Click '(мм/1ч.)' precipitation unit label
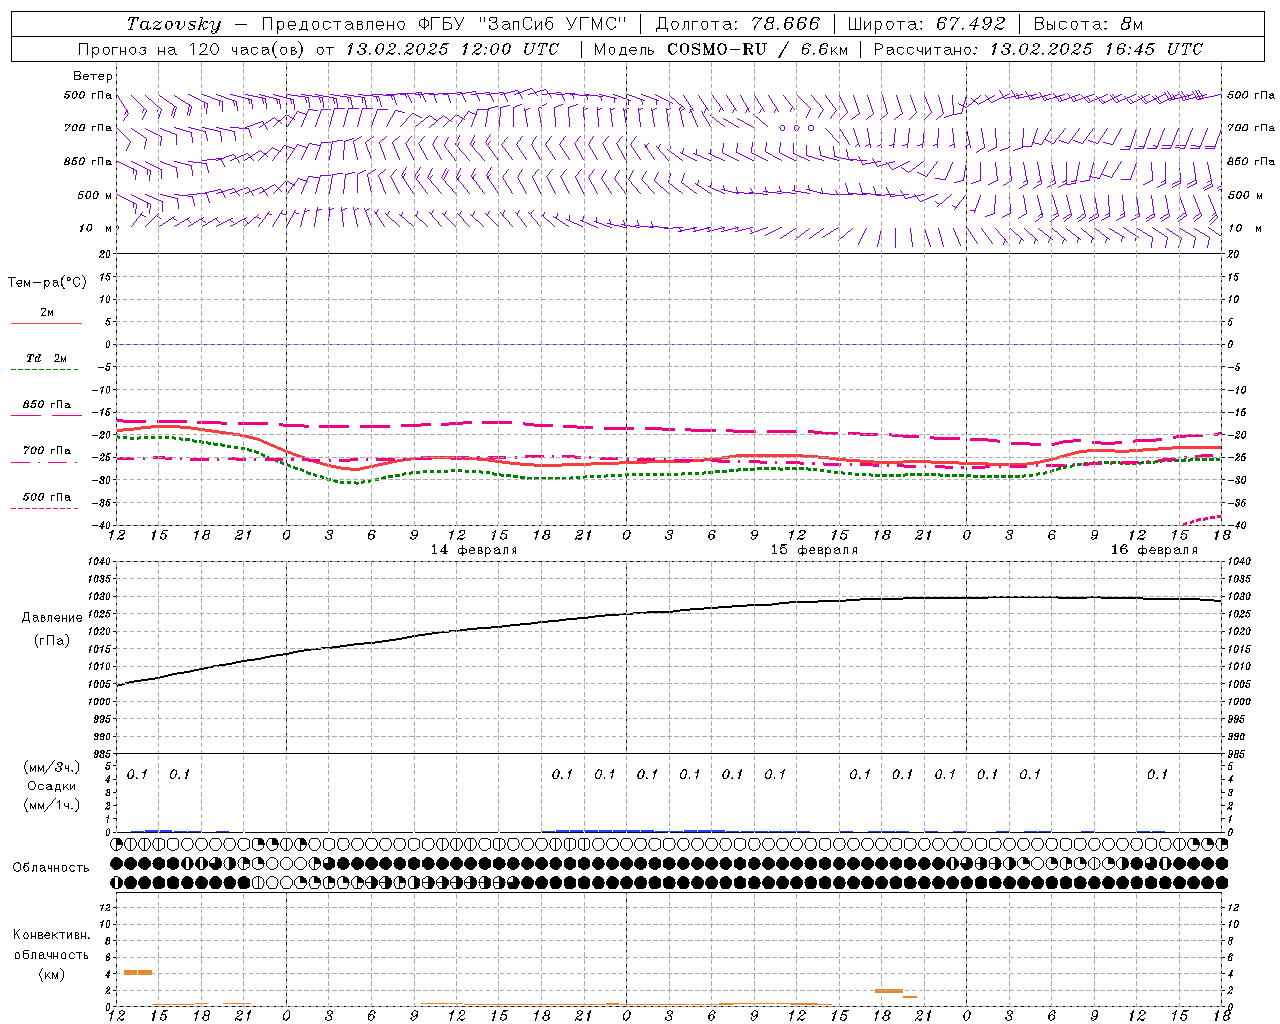 click(51, 805)
